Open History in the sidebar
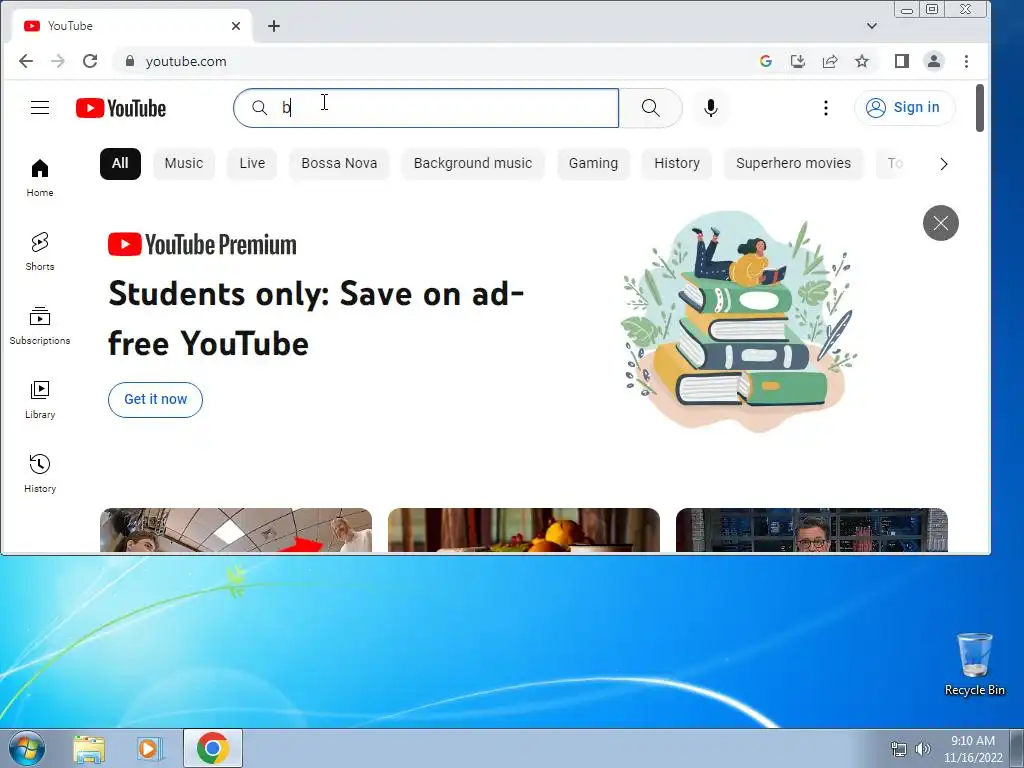1024x768 pixels. coord(40,473)
